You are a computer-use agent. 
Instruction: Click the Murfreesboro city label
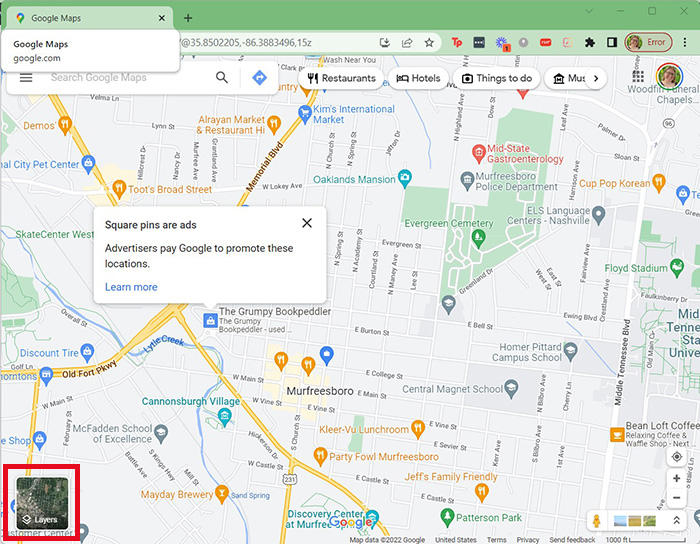(320, 391)
